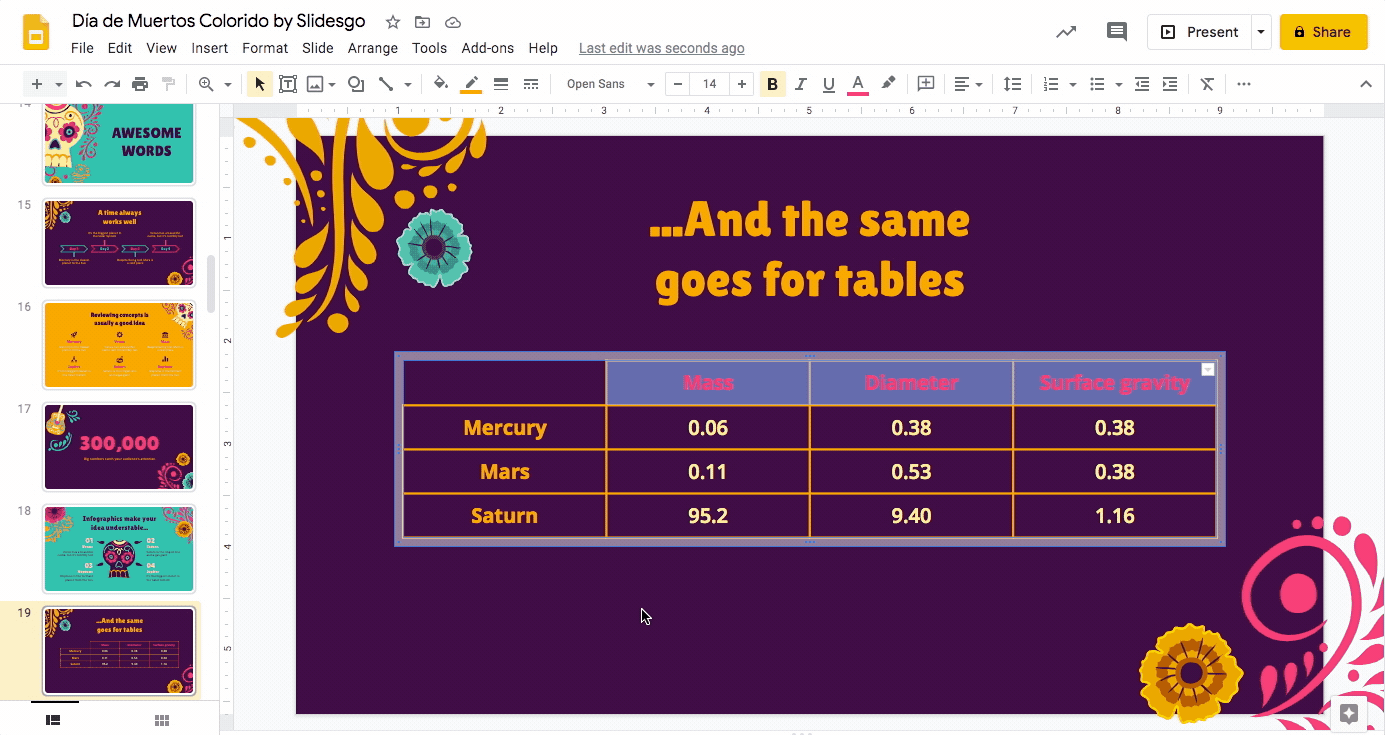The image size is (1385, 735).
Task: Open the zoom level dropdown arrow
Action: 228,84
